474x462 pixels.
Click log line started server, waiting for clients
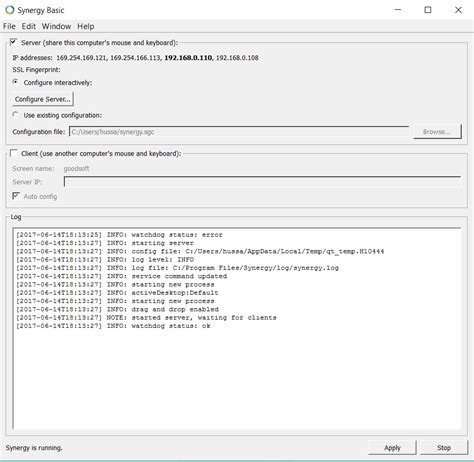tap(146, 318)
